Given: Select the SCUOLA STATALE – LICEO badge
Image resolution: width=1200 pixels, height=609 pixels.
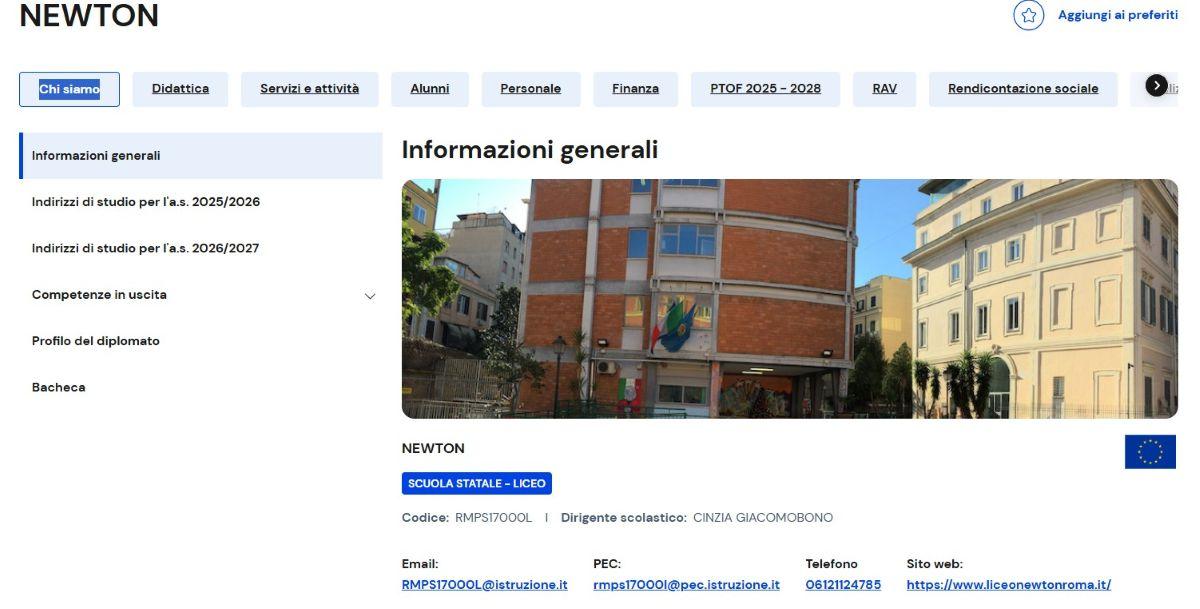Looking at the screenshot, I should click(477, 483).
